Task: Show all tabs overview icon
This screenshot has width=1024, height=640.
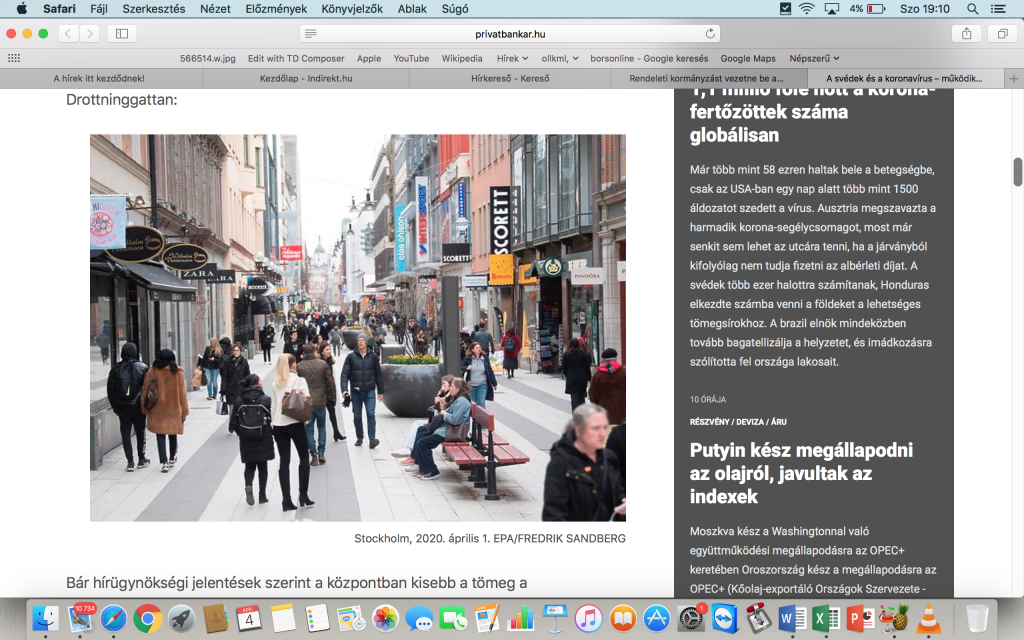Action: [x=1001, y=33]
